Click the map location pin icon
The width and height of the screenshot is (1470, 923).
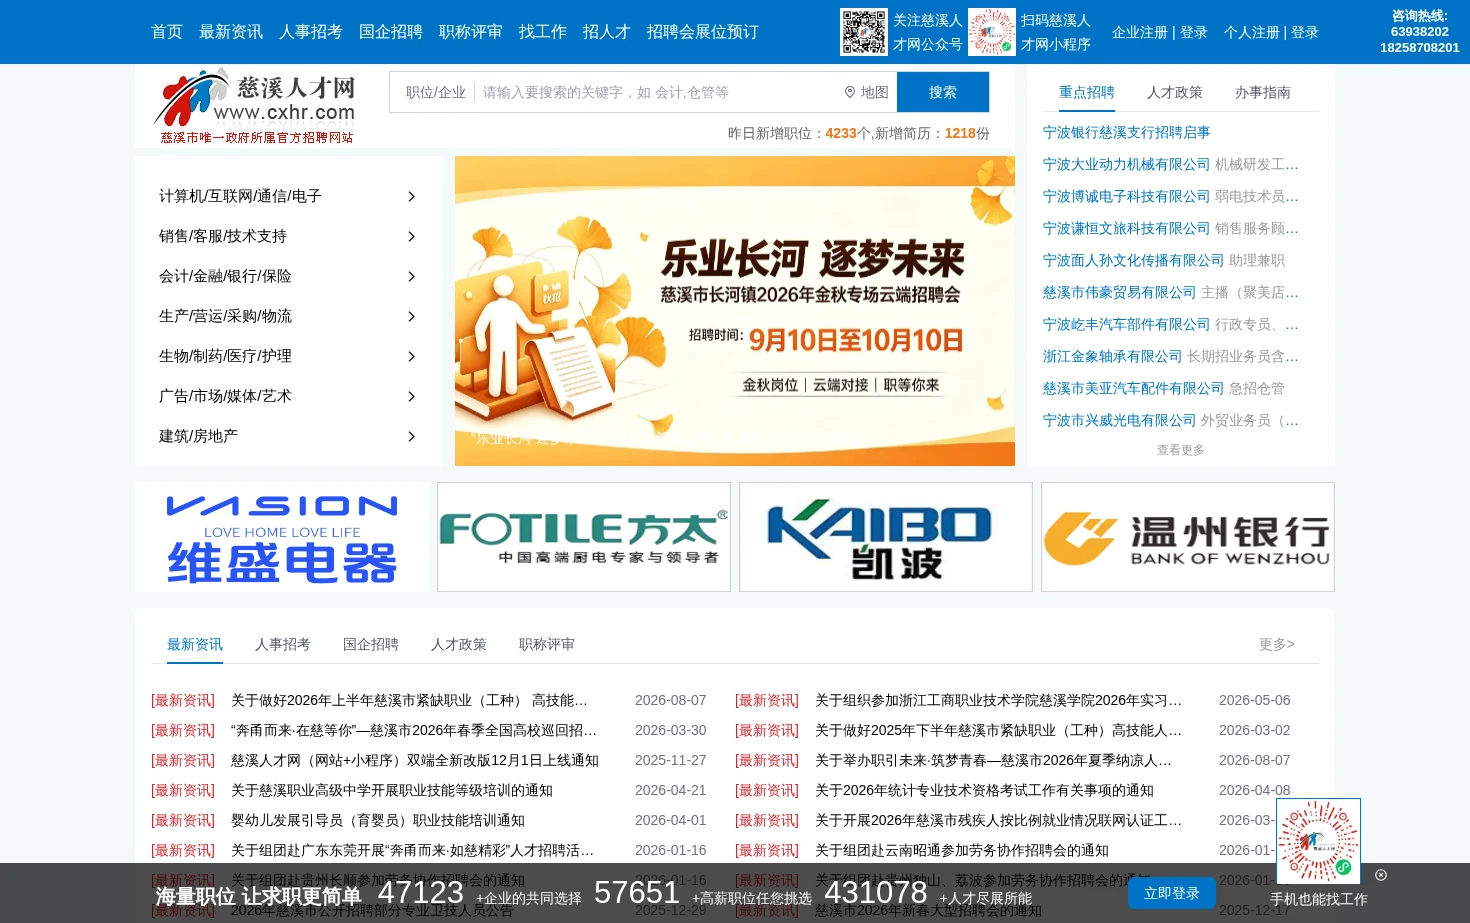850,92
